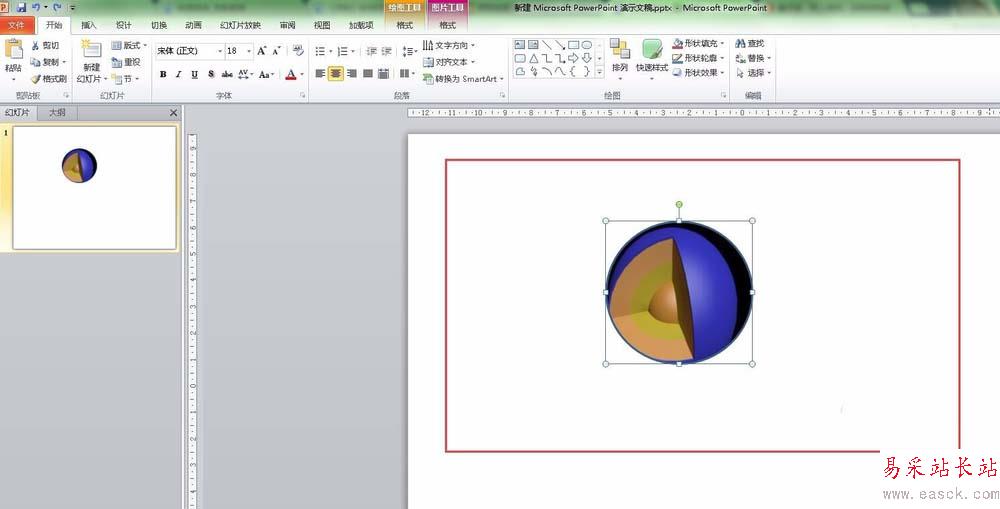
Task: Set paragraph alignment to Right
Action: pyautogui.click(x=351, y=74)
